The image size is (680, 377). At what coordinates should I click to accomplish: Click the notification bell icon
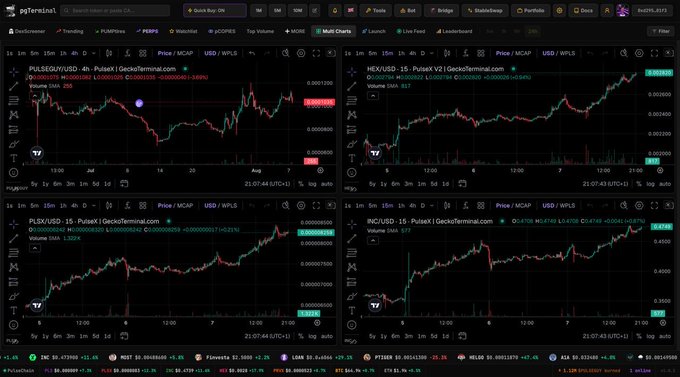(x=334, y=10)
